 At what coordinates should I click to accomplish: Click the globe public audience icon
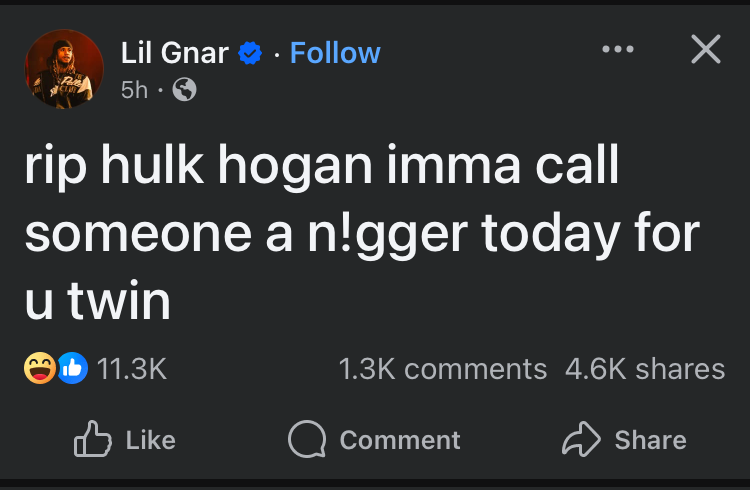pos(184,90)
